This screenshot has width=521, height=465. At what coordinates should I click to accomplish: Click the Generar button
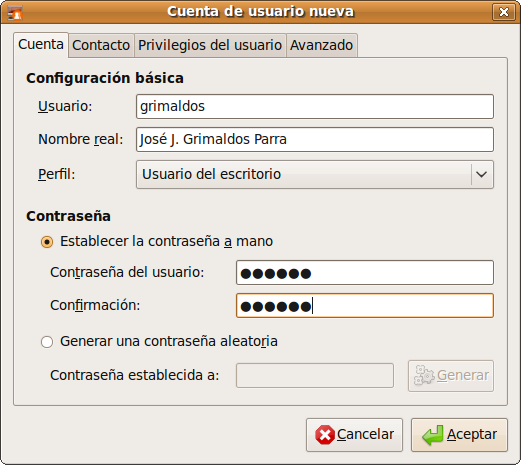[x=451, y=375]
